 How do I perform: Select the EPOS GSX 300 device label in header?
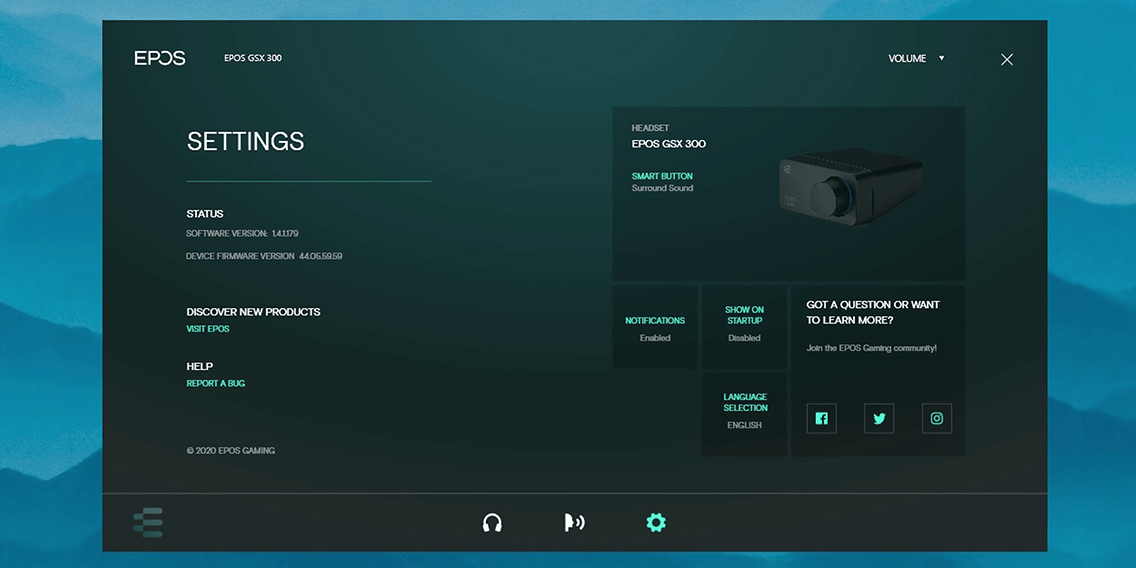pos(253,58)
